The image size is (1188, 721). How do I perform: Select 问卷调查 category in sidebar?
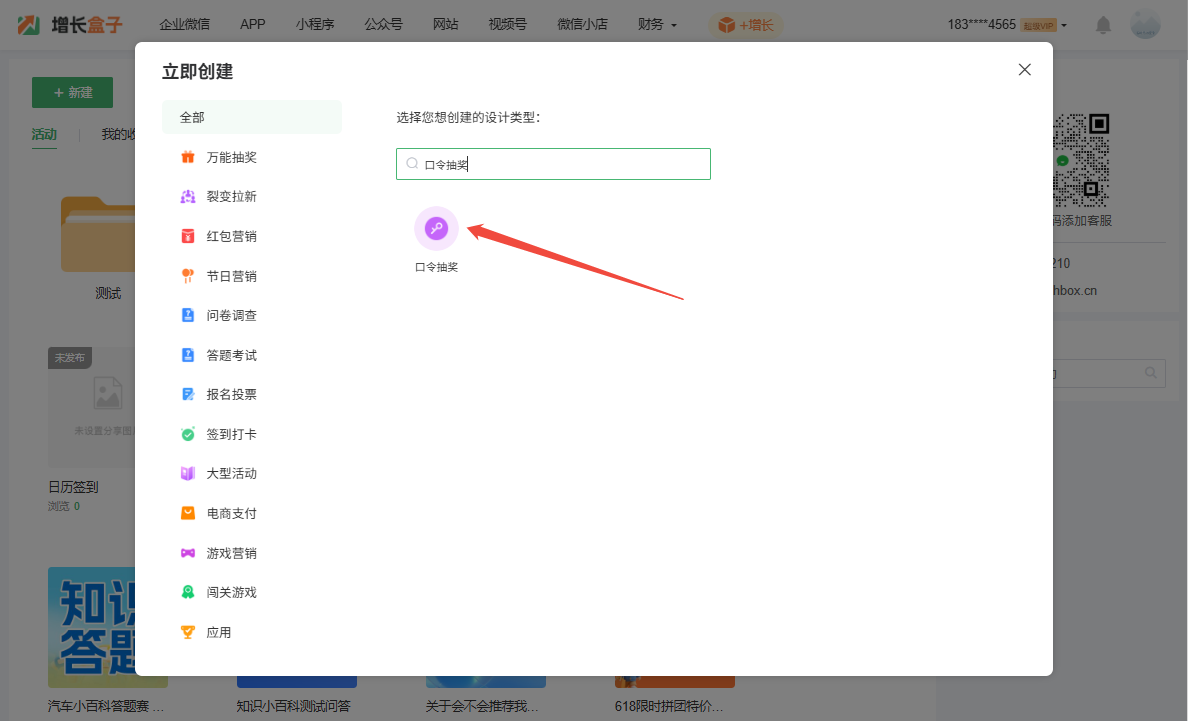click(x=231, y=315)
